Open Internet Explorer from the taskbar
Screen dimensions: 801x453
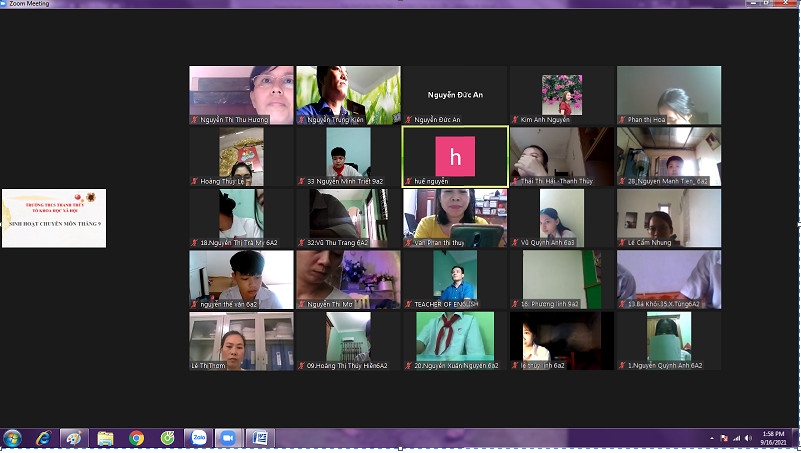[43, 438]
